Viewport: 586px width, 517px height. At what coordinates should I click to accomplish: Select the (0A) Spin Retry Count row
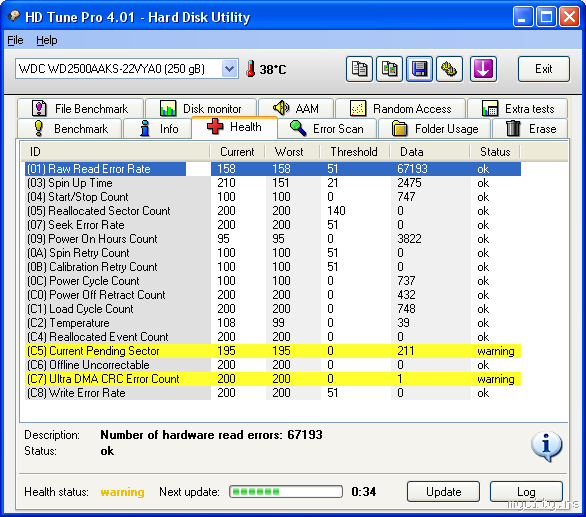[x=273, y=253]
